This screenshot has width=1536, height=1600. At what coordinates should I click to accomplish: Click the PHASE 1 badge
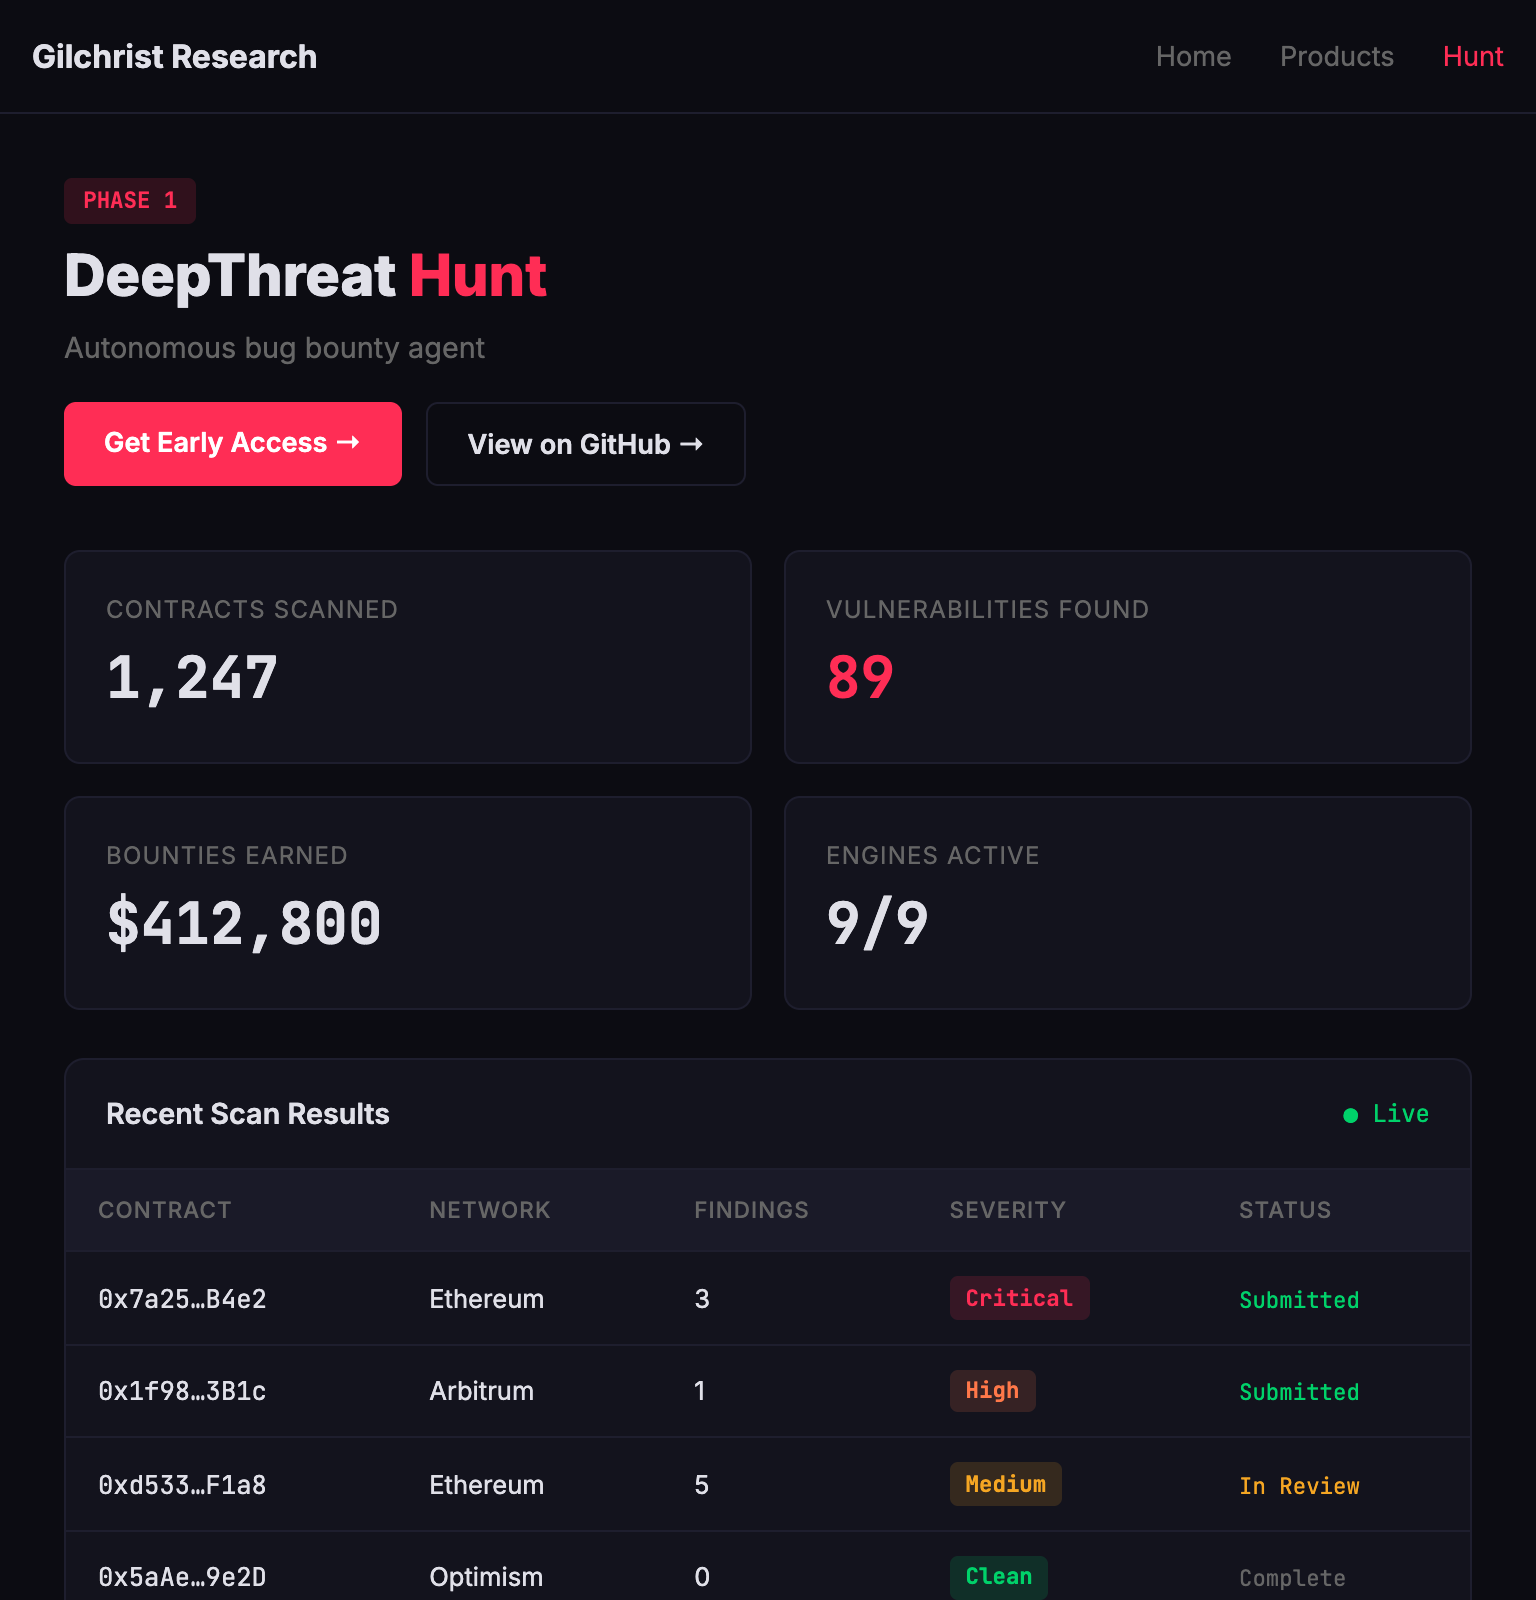click(130, 201)
